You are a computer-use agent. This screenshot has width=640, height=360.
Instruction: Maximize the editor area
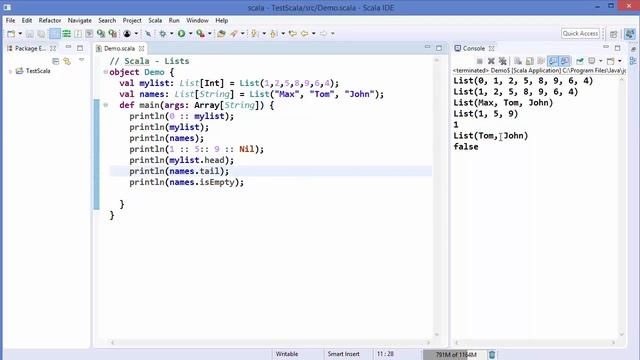(439, 48)
